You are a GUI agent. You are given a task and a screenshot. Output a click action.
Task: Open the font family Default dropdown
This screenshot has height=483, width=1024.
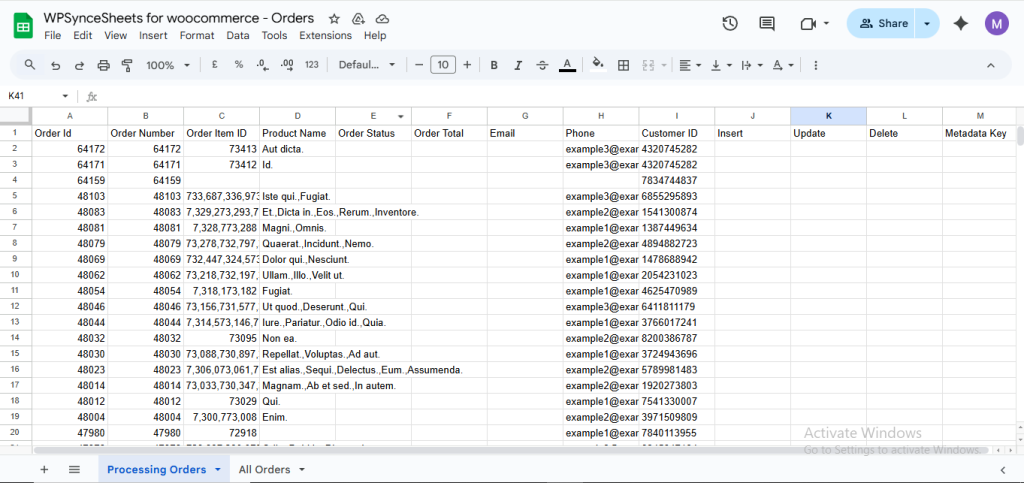click(x=367, y=65)
